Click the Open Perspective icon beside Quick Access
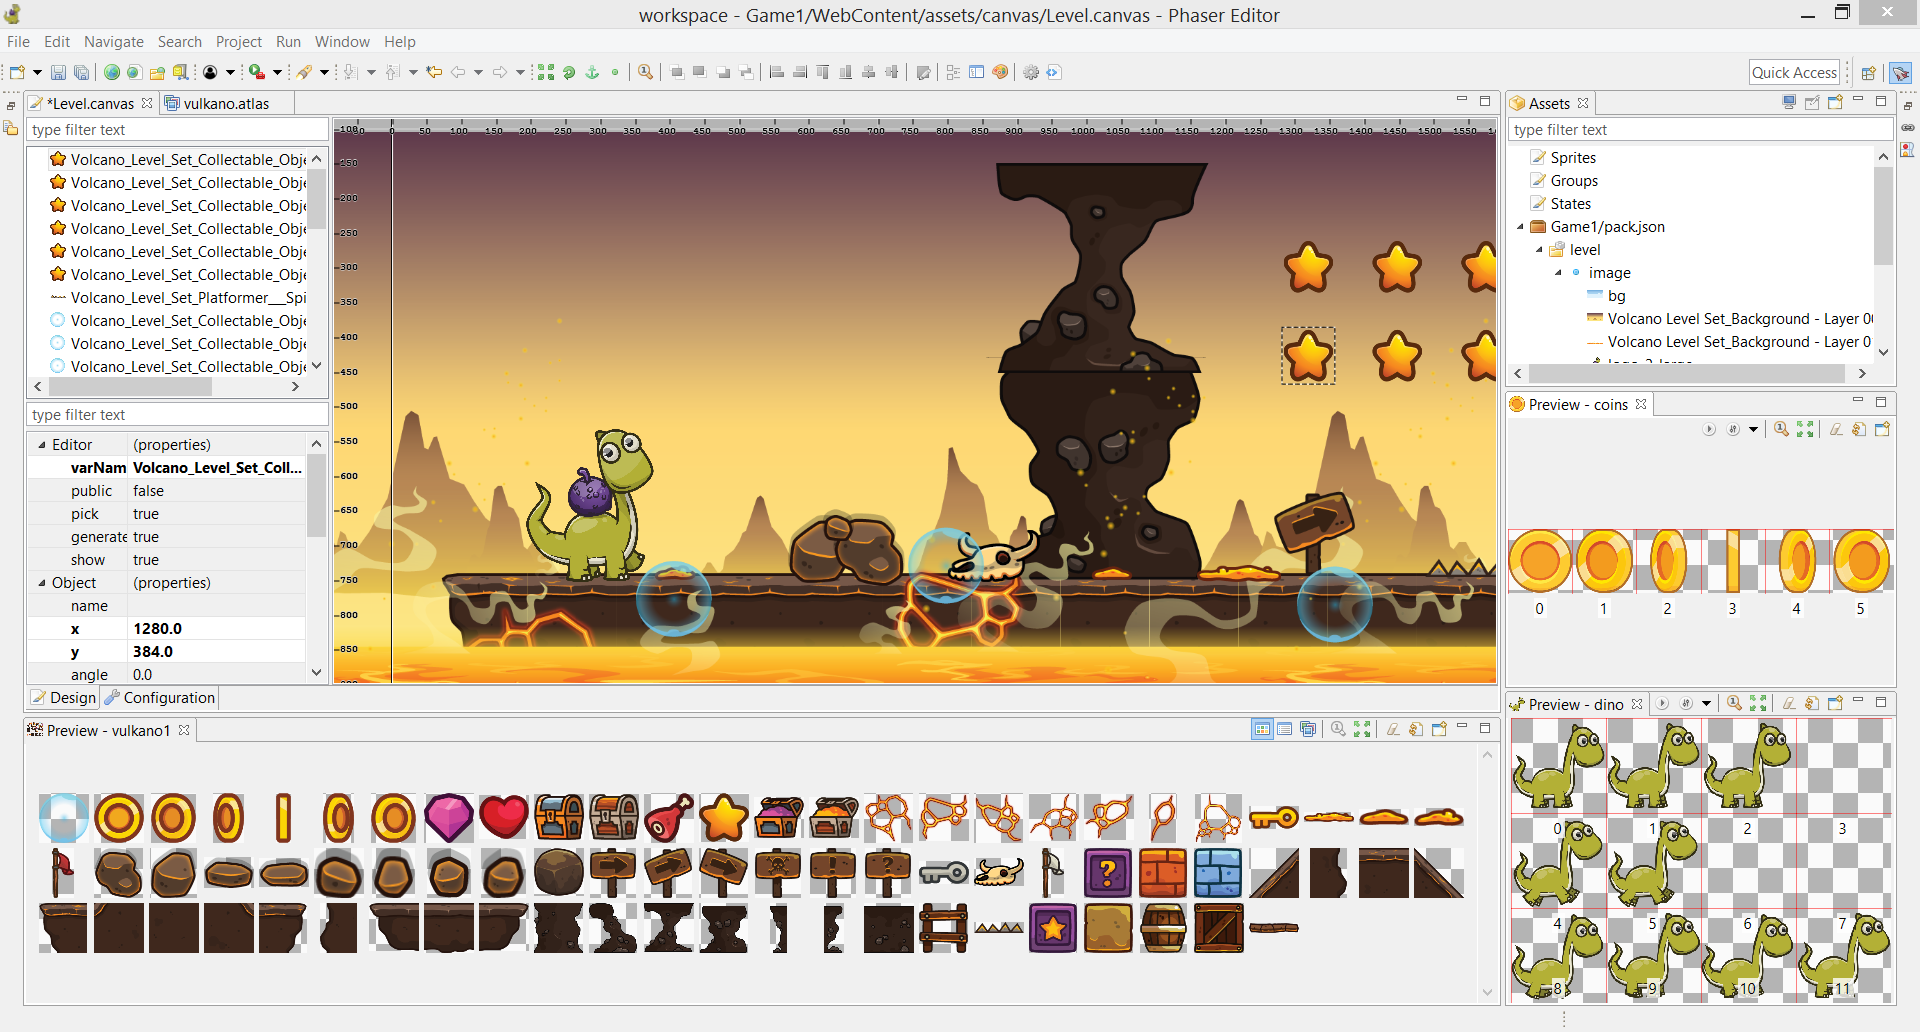The height and width of the screenshot is (1032, 1920). [1868, 72]
